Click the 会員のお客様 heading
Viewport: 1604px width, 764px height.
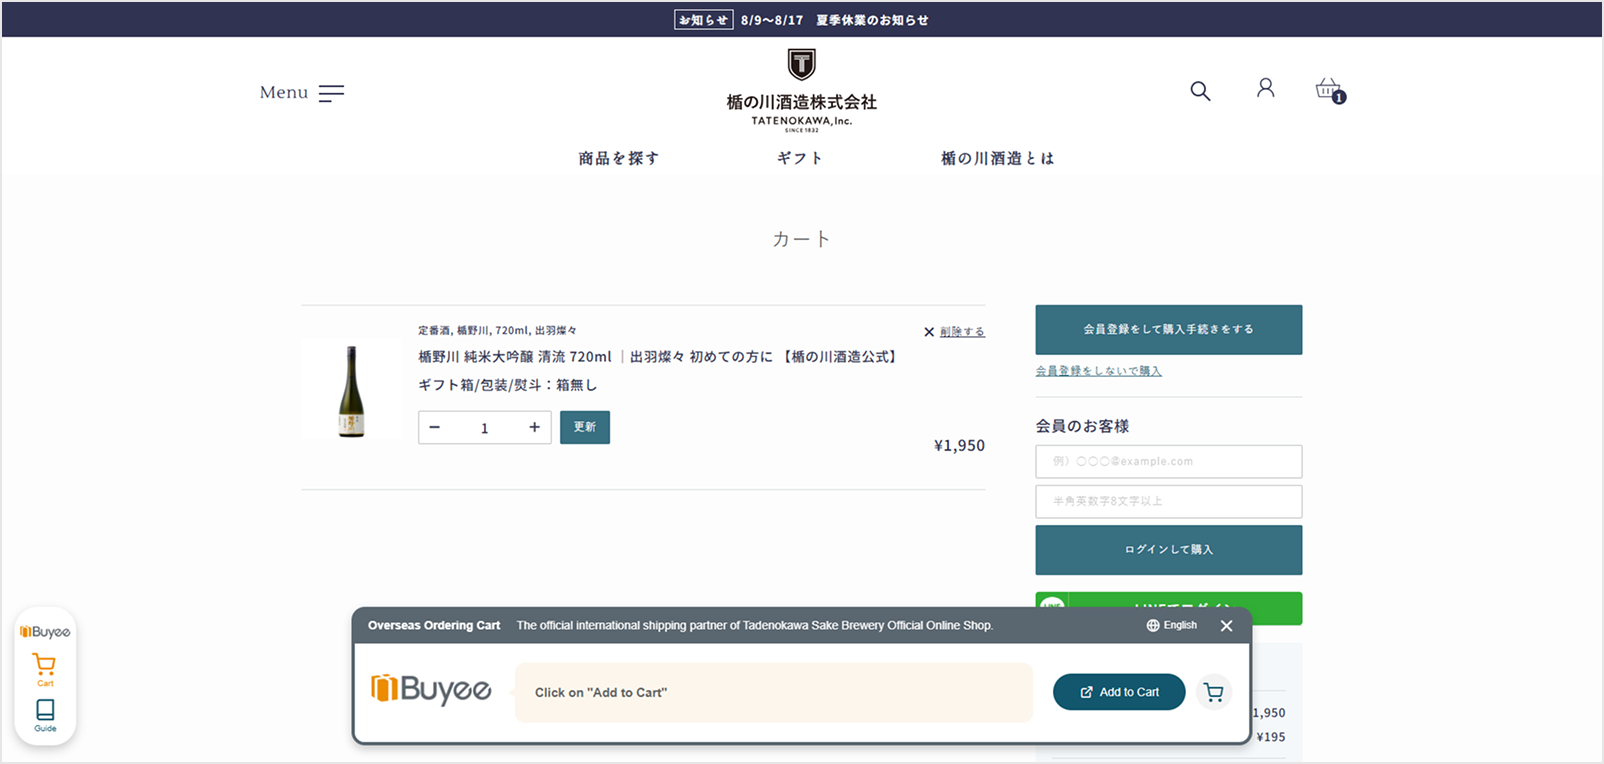(x=1082, y=426)
